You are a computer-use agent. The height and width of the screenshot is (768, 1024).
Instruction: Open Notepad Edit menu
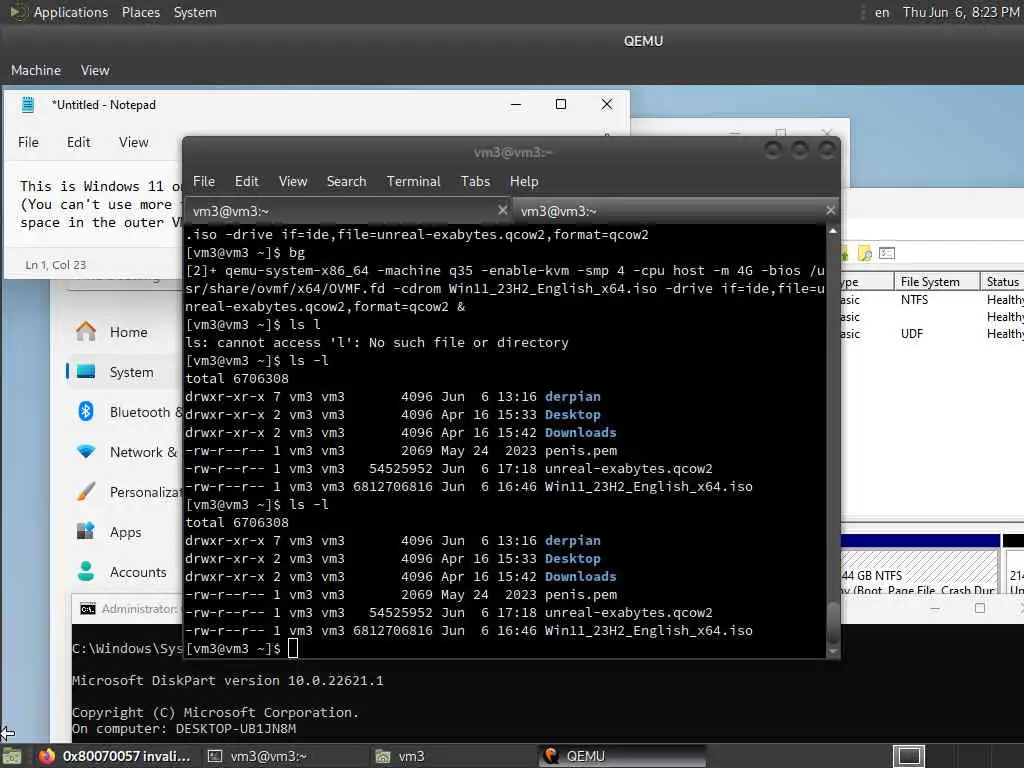pos(78,142)
